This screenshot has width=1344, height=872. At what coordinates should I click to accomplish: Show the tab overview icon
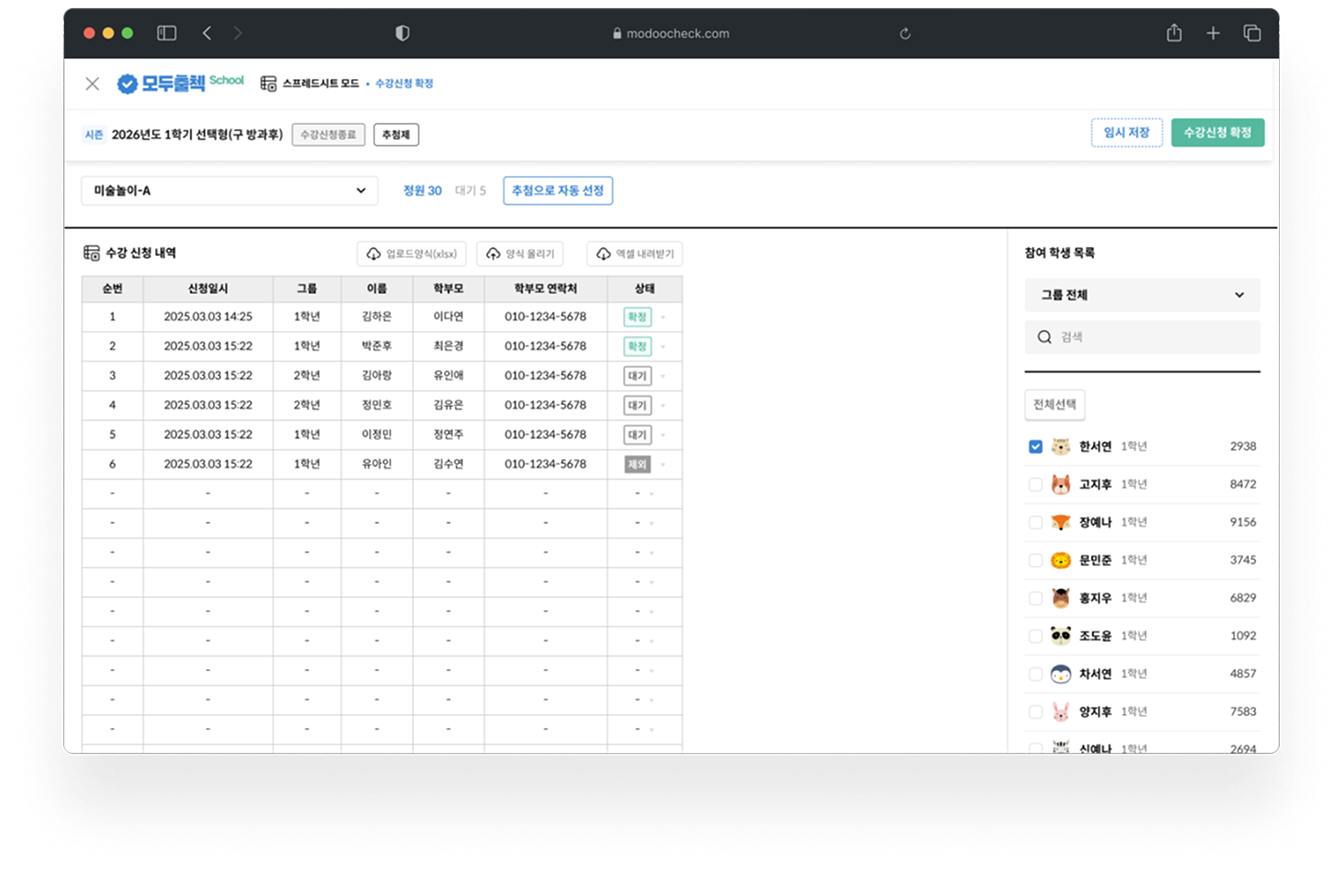(x=1251, y=33)
